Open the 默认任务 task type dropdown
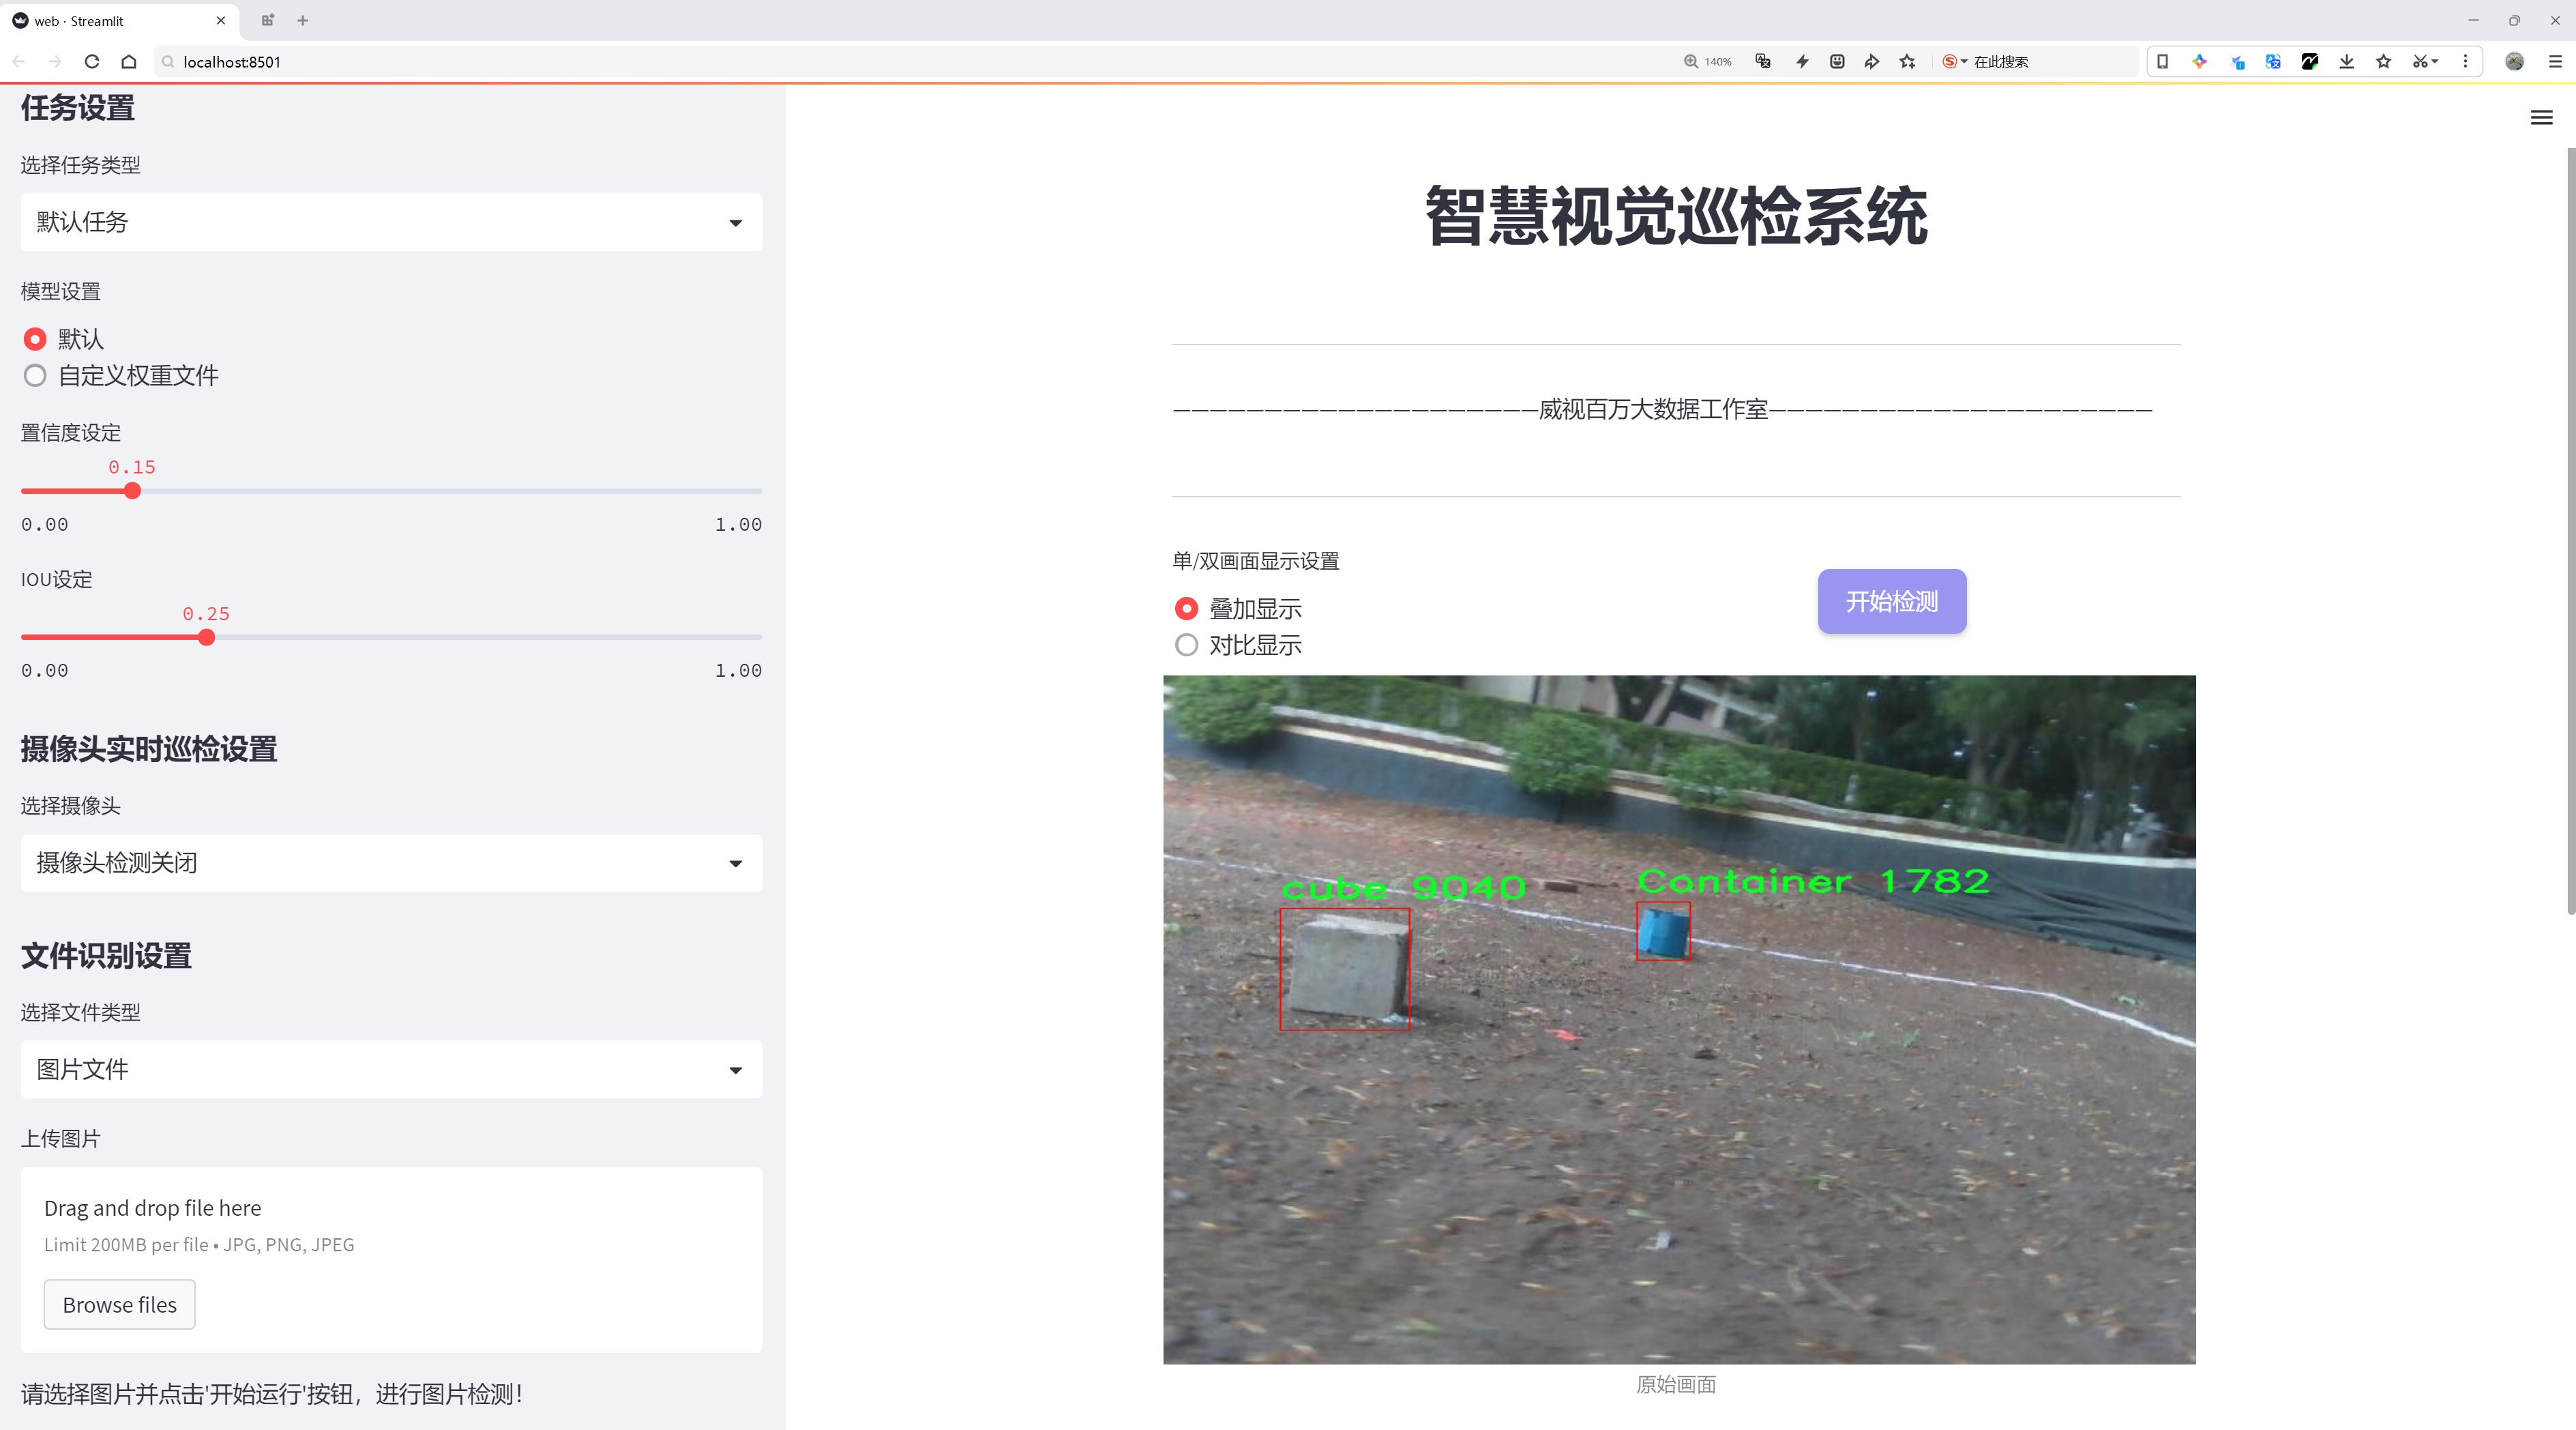 391,222
